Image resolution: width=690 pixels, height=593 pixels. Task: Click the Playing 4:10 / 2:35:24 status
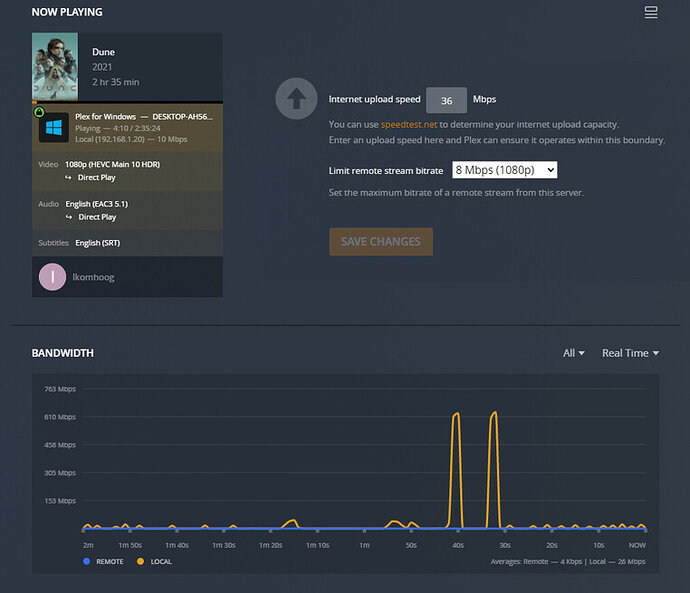point(117,128)
